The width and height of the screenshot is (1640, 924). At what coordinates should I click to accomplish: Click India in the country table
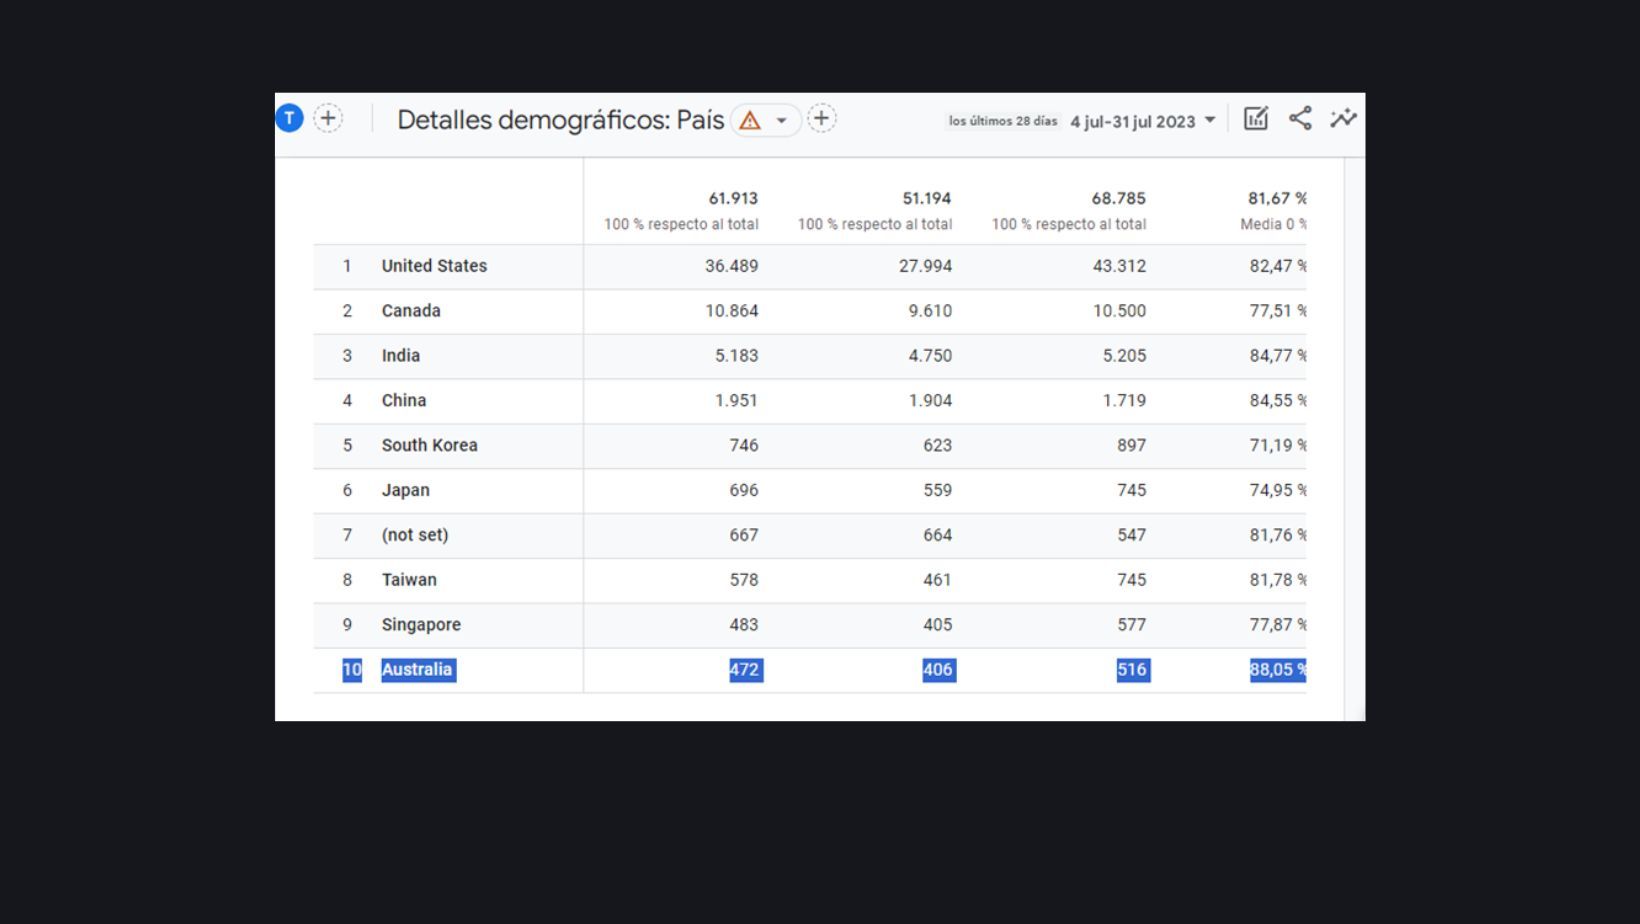tap(400, 356)
